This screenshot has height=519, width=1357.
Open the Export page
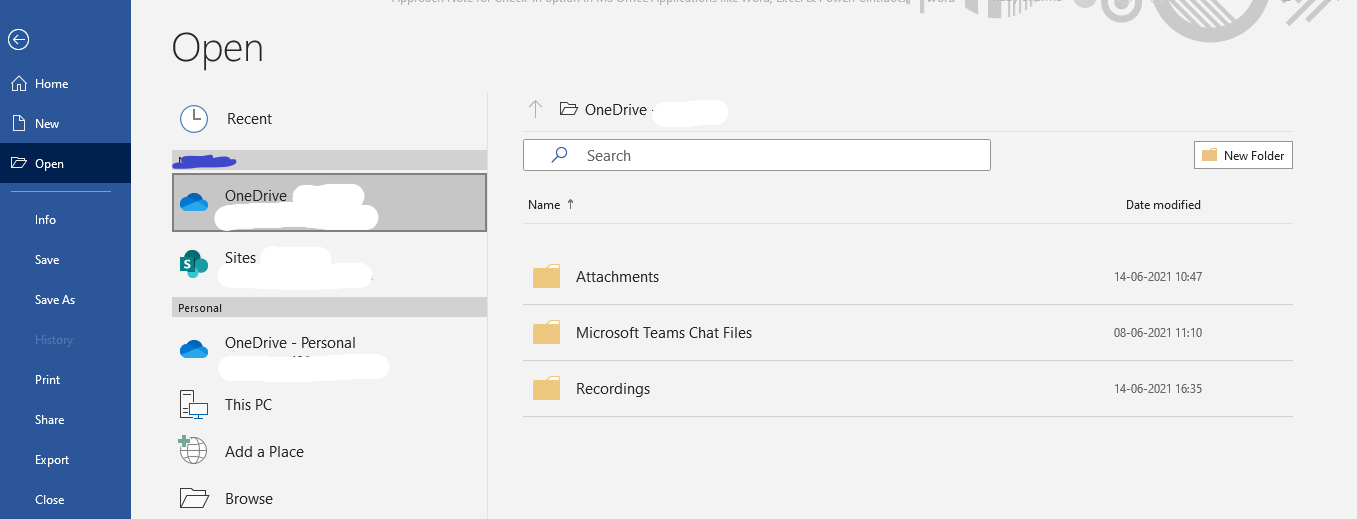(65, 460)
